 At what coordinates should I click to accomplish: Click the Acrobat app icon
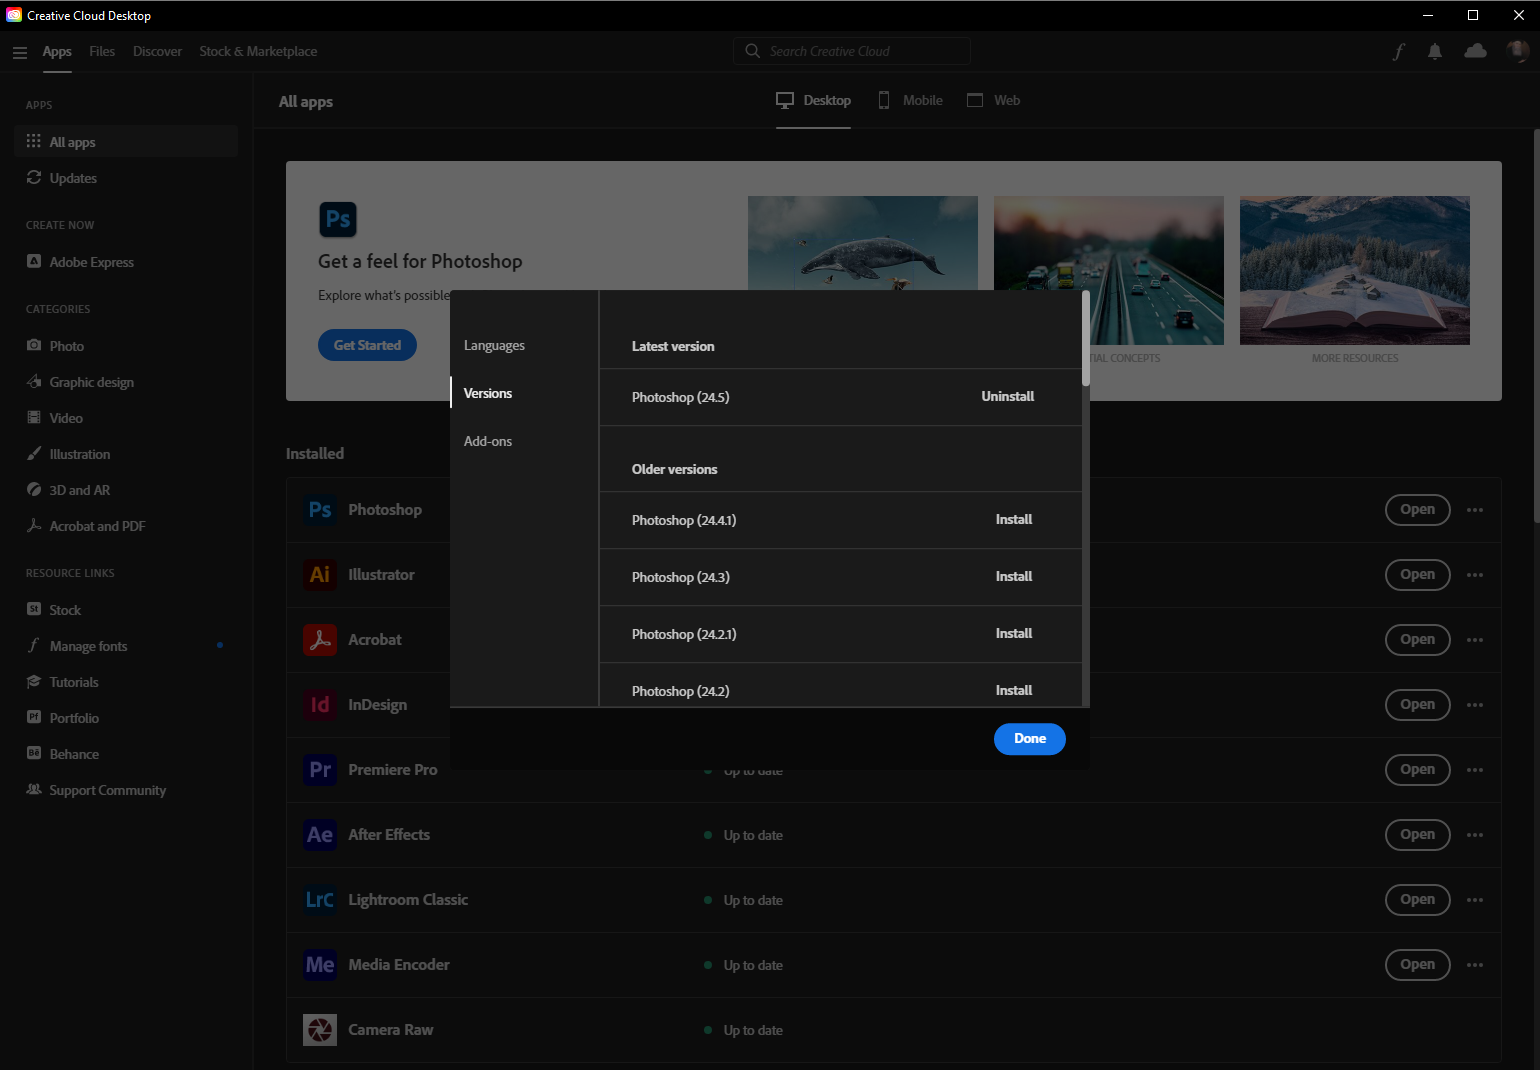pos(320,639)
